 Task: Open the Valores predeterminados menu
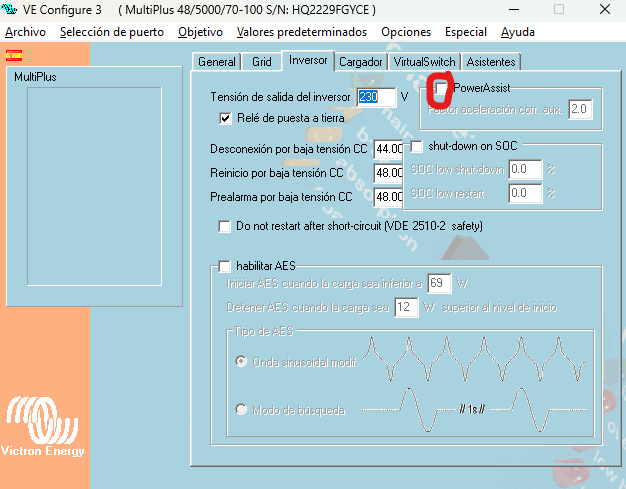pos(301,32)
